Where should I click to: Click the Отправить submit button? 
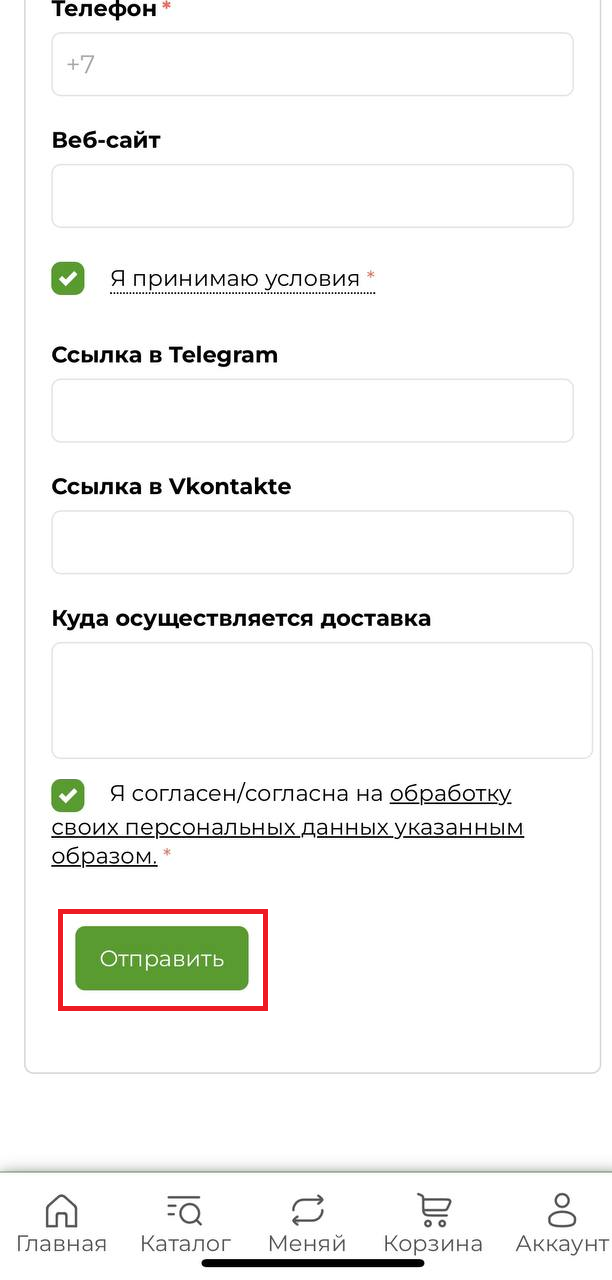pos(162,958)
